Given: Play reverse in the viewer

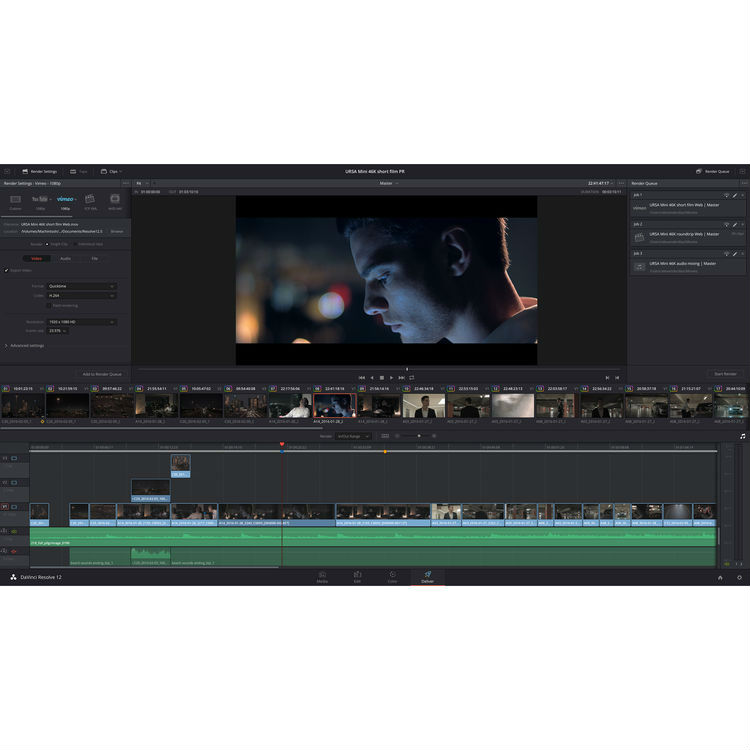Looking at the screenshot, I should pos(372,378).
